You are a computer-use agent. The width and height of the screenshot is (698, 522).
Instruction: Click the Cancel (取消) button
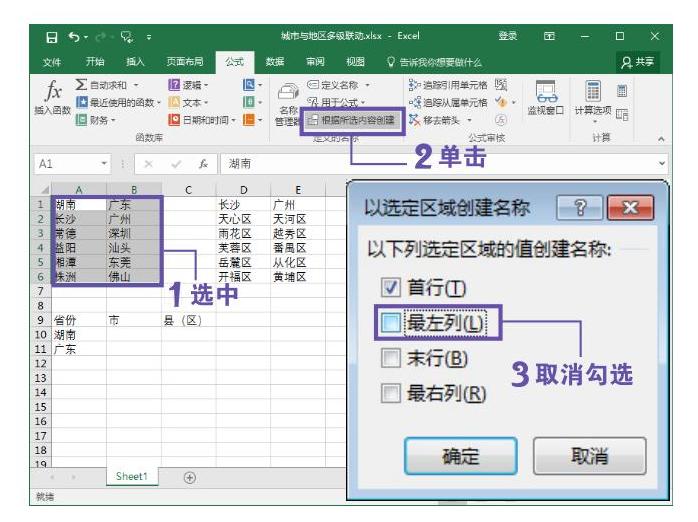pos(590,456)
